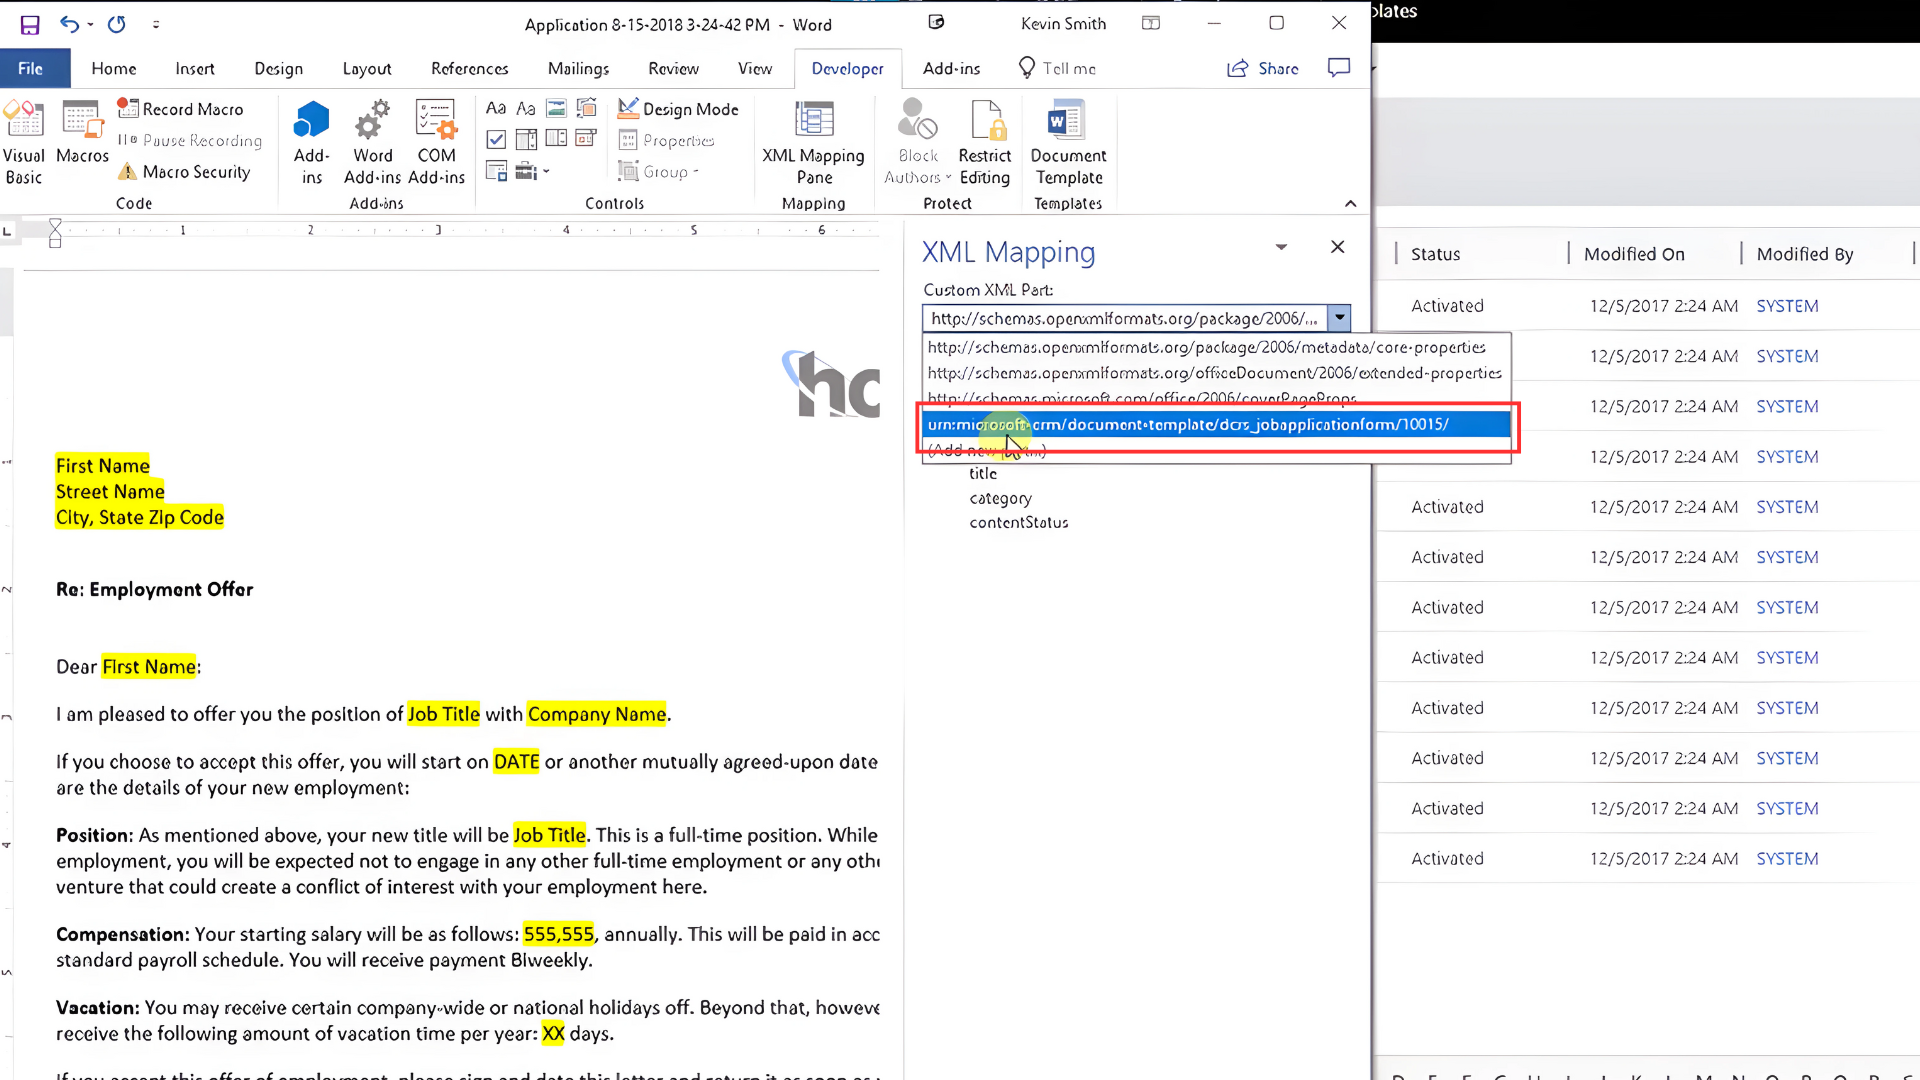This screenshot has width=1920, height=1080.
Task: Open COM Add-ins dialog
Action: pos(437,143)
